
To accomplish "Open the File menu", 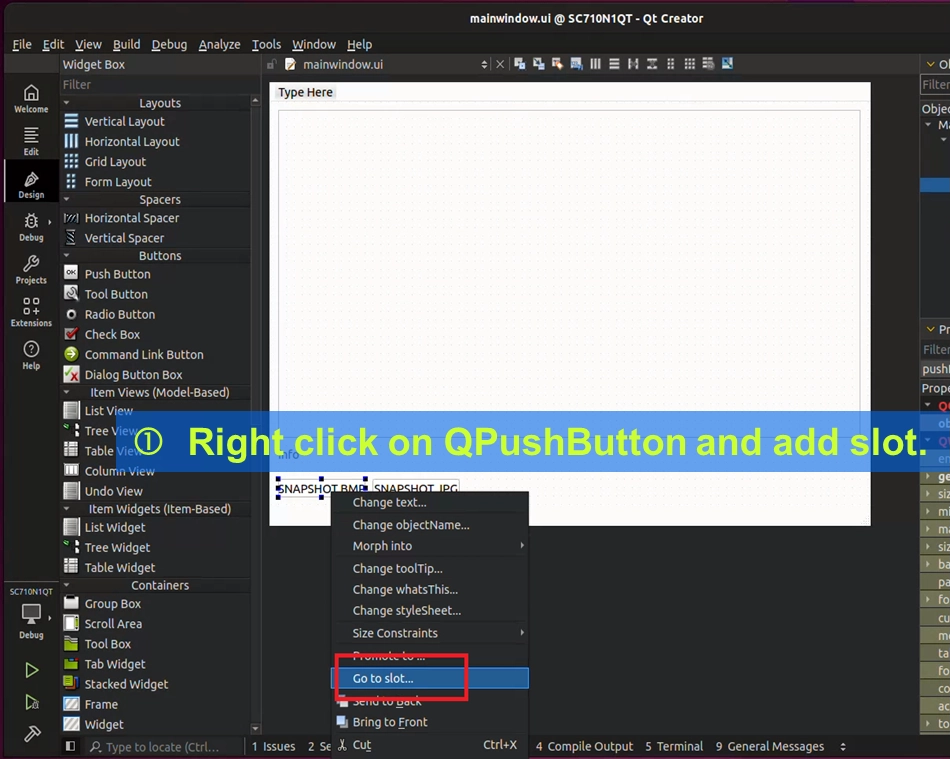I will click(22, 44).
